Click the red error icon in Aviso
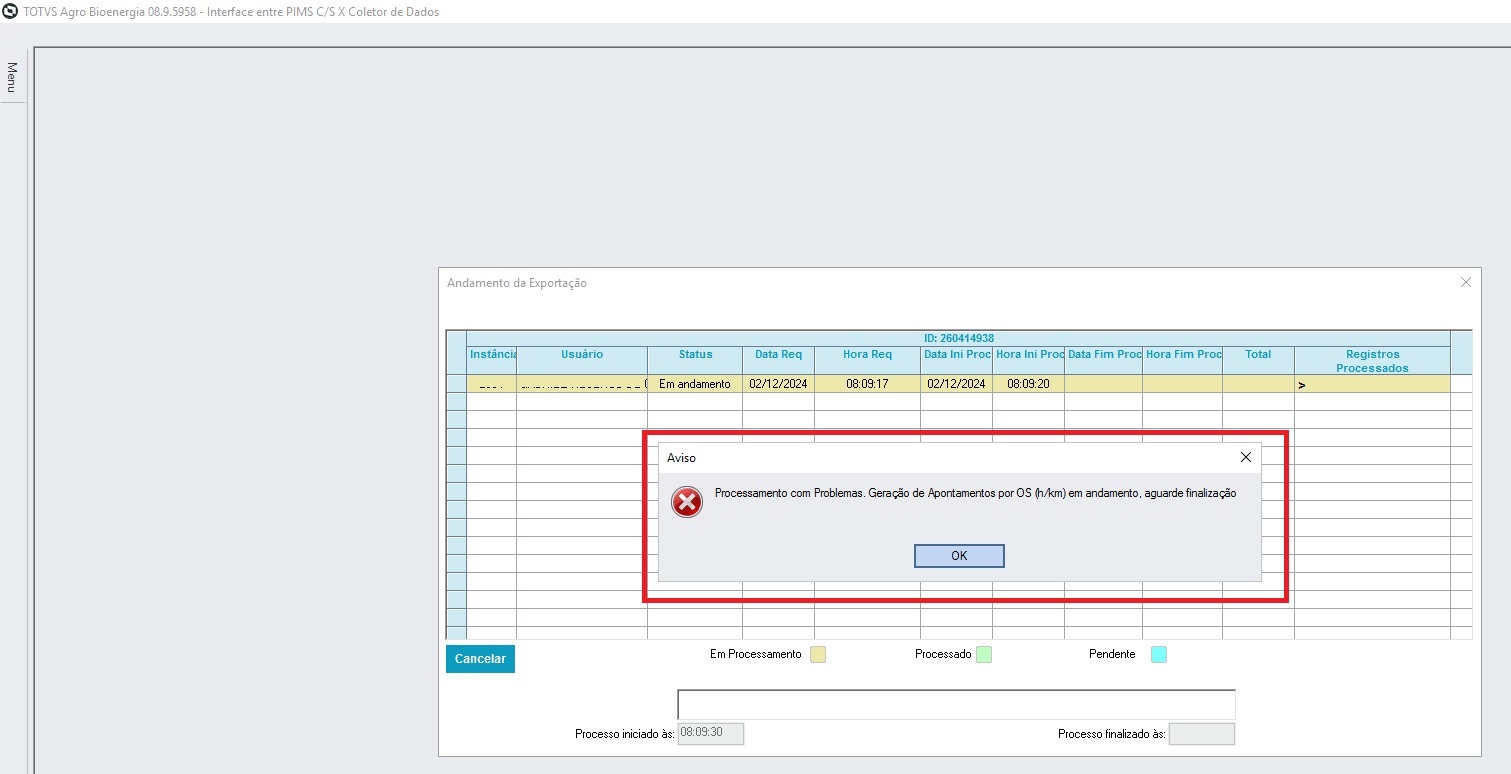 (686, 502)
